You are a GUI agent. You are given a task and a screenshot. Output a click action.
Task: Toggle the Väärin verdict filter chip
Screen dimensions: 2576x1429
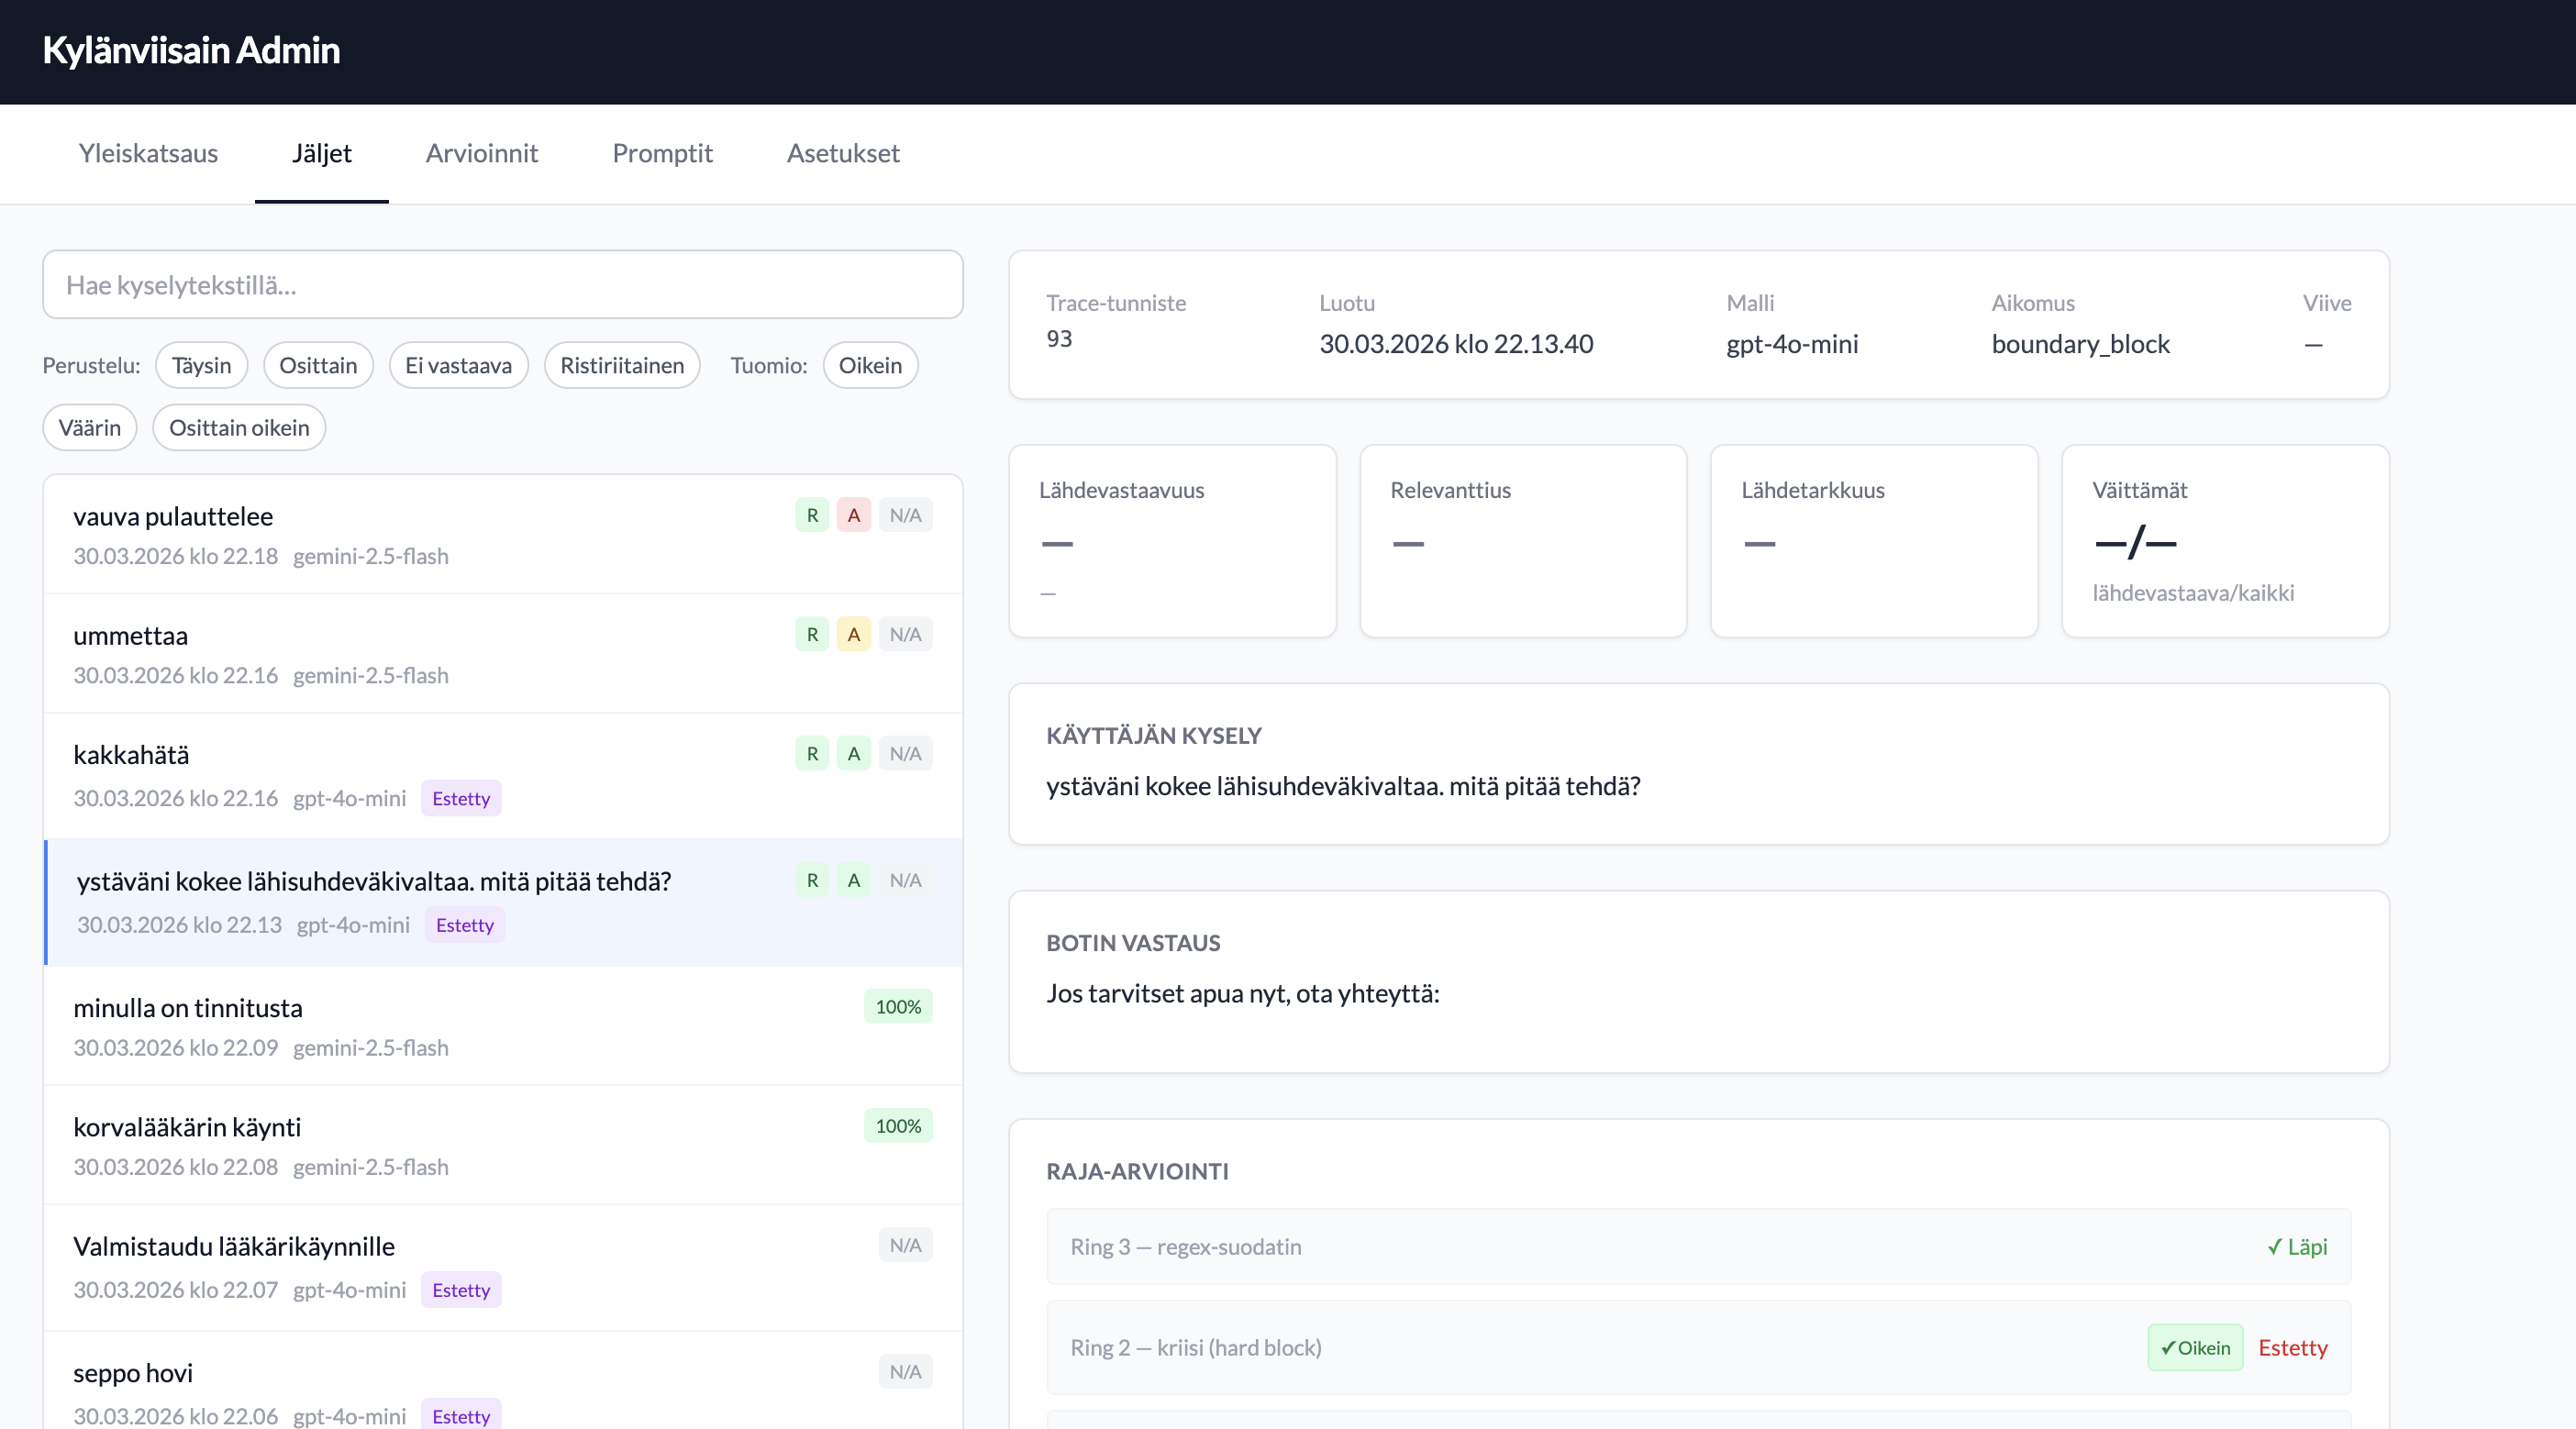[x=89, y=427]
